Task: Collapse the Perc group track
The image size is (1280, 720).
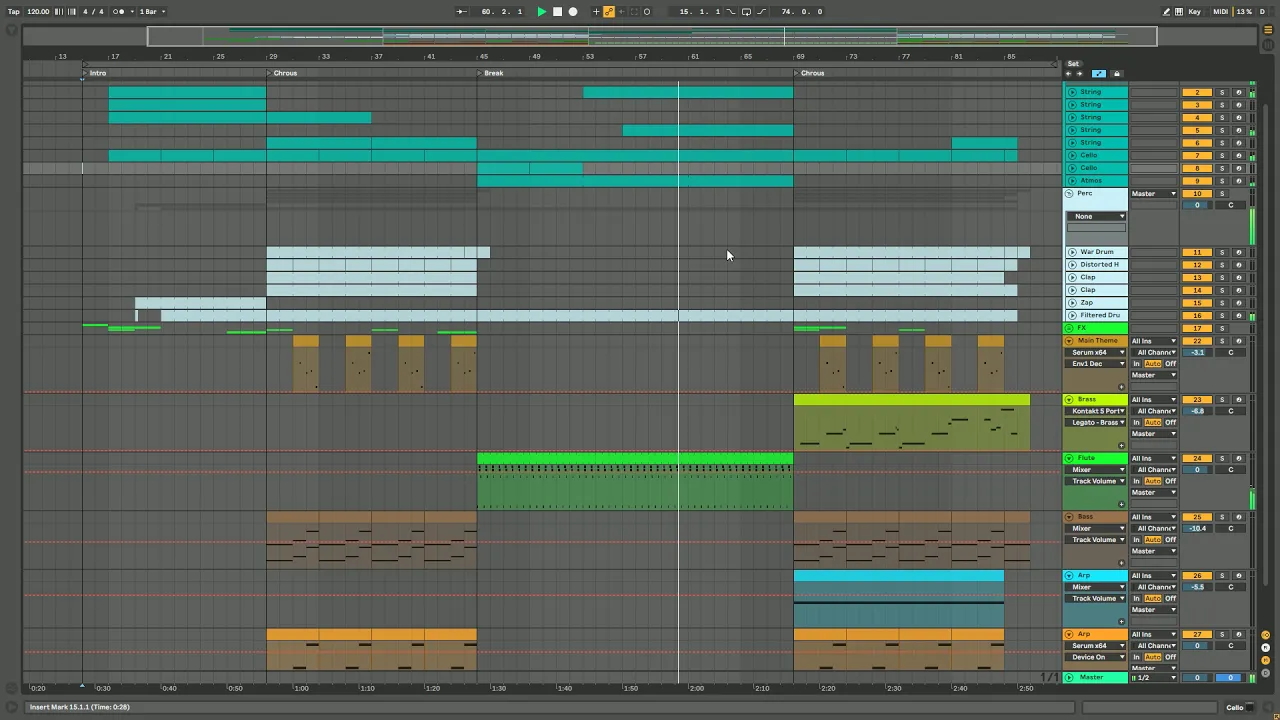Action: (1069, 193)
